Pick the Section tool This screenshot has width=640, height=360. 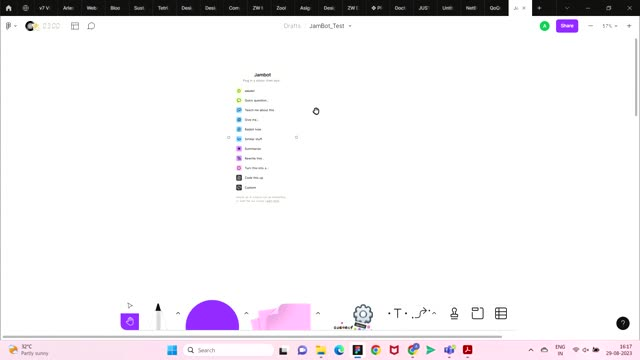click(477, 313)
